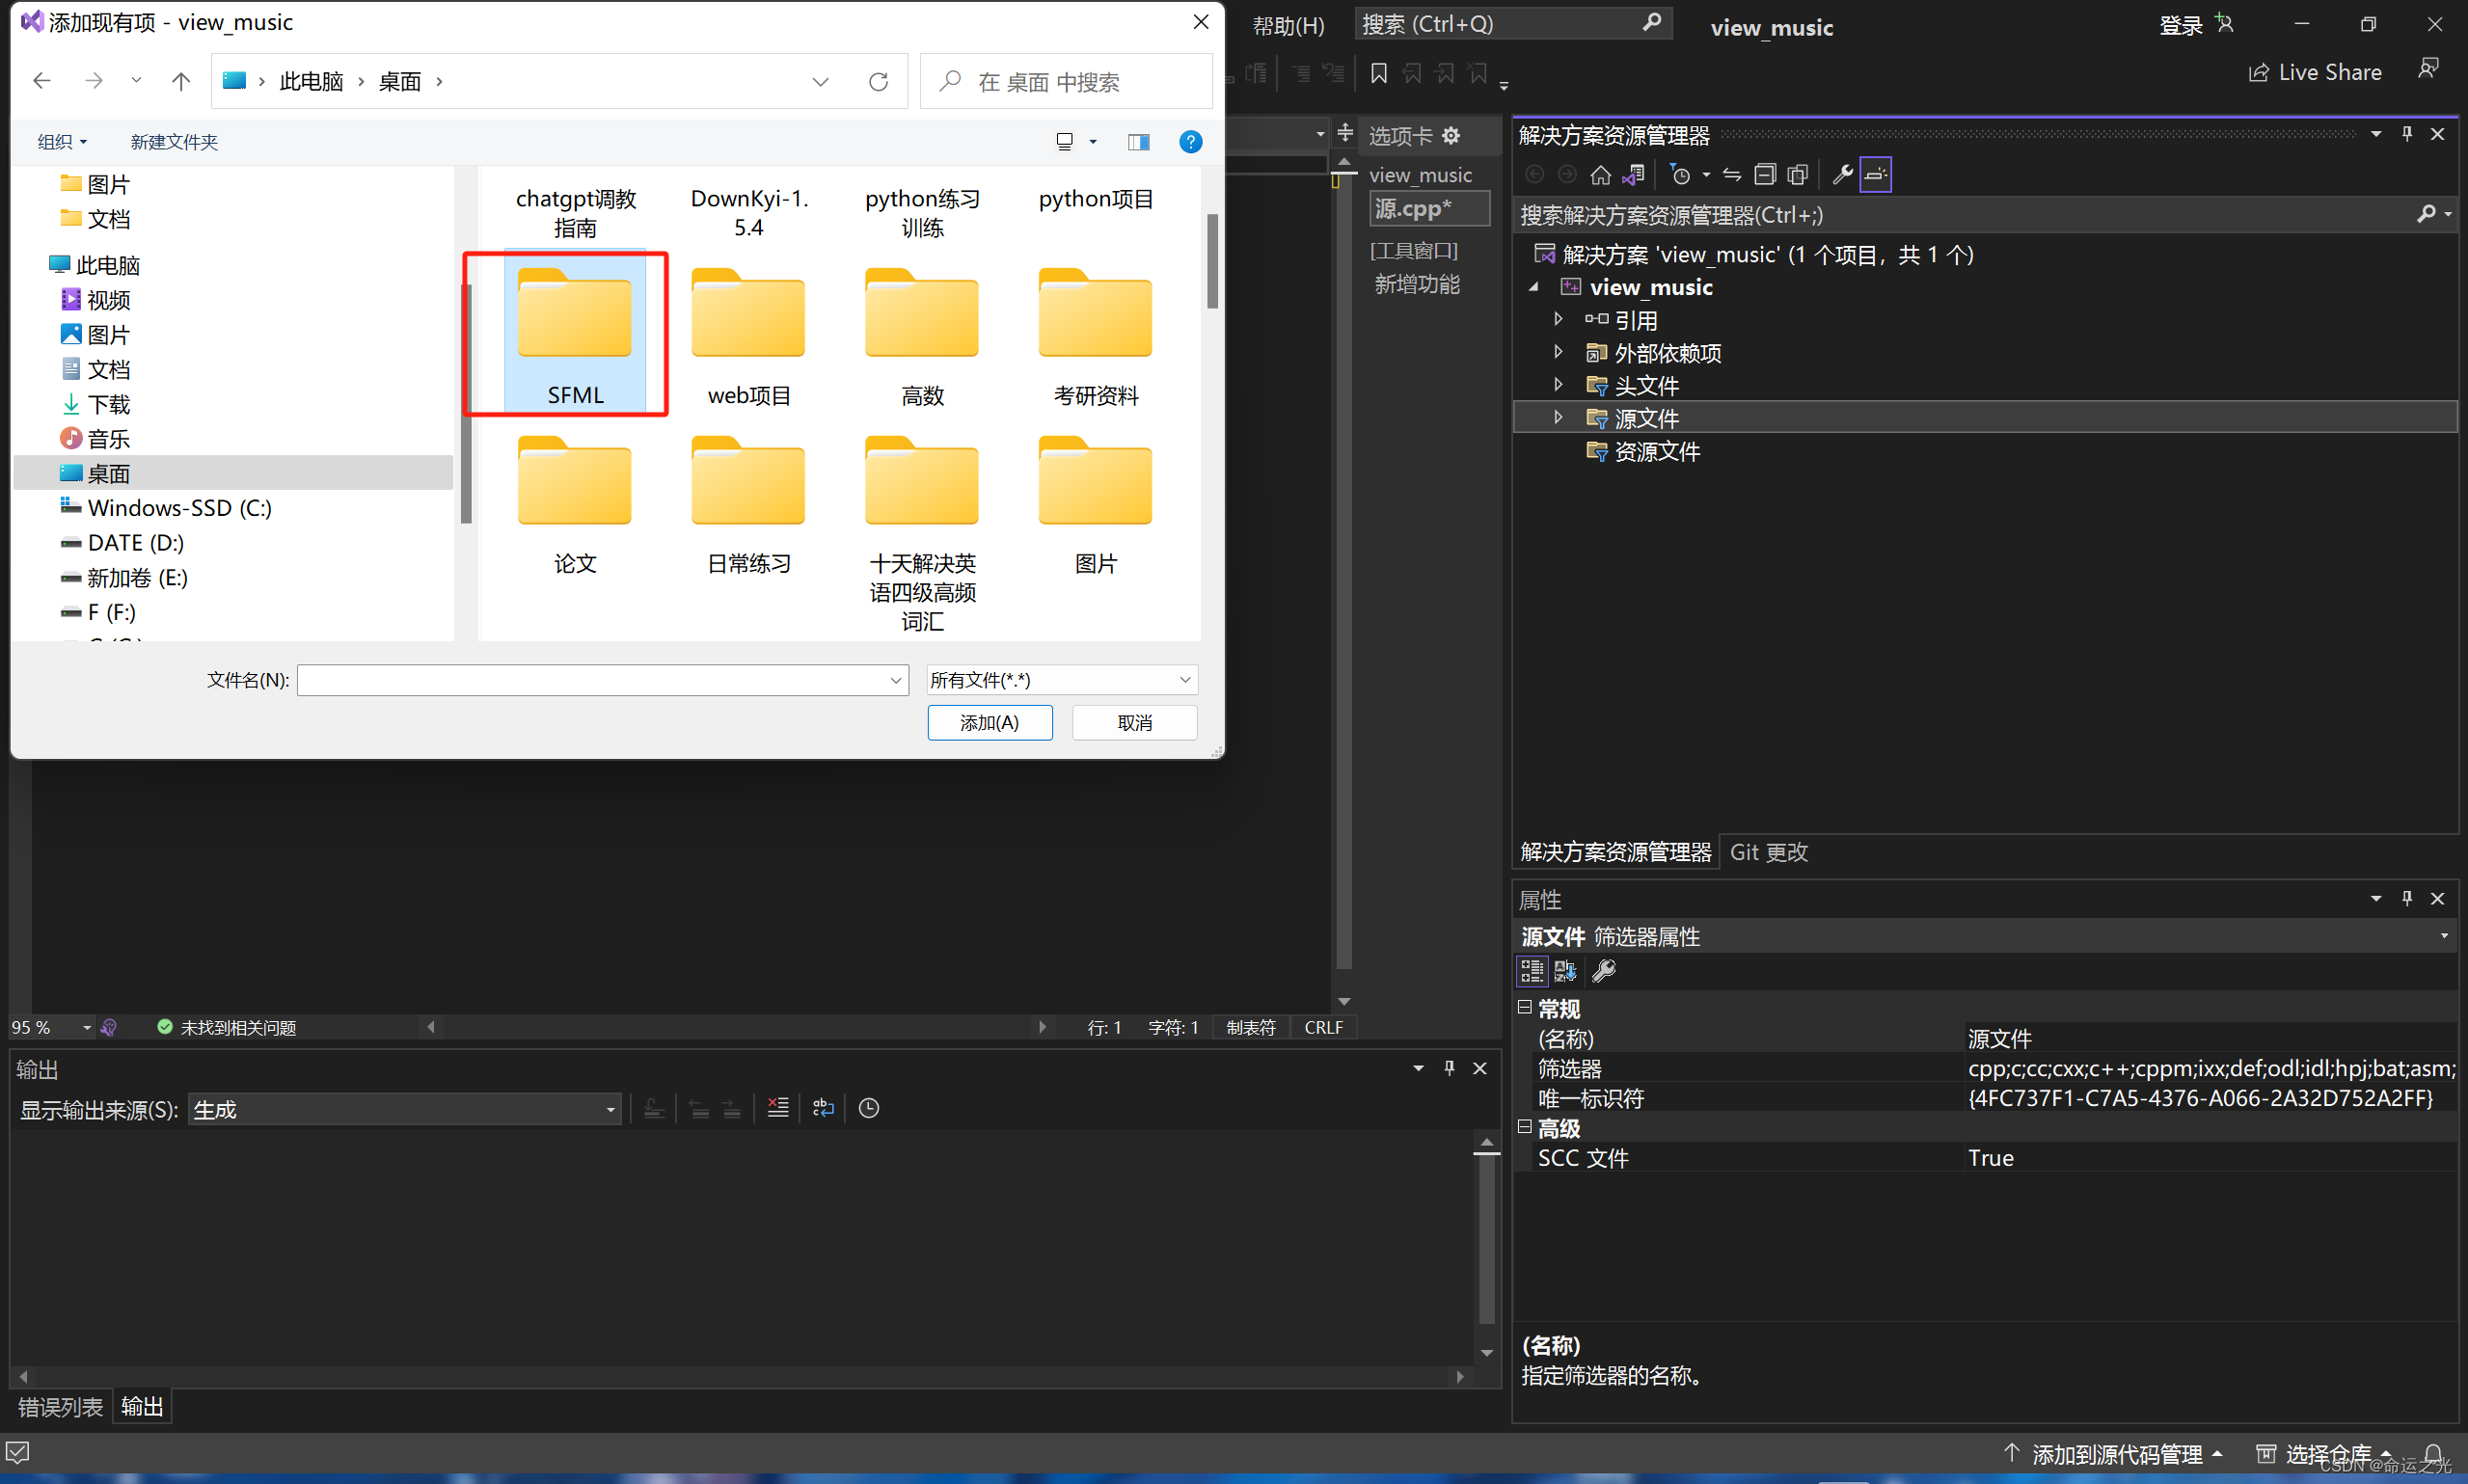Clear all output with the red X icon
The height and width of the screenshot is (1484, 2468).
point(777,1108)
